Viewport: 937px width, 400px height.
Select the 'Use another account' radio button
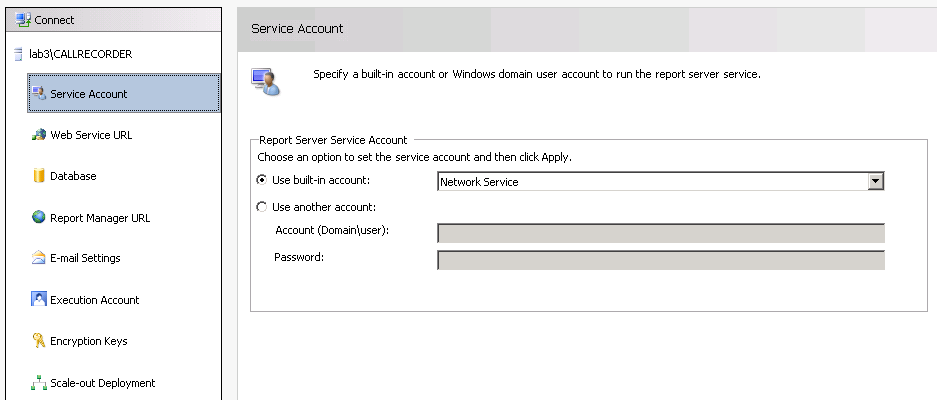(262, 207)
